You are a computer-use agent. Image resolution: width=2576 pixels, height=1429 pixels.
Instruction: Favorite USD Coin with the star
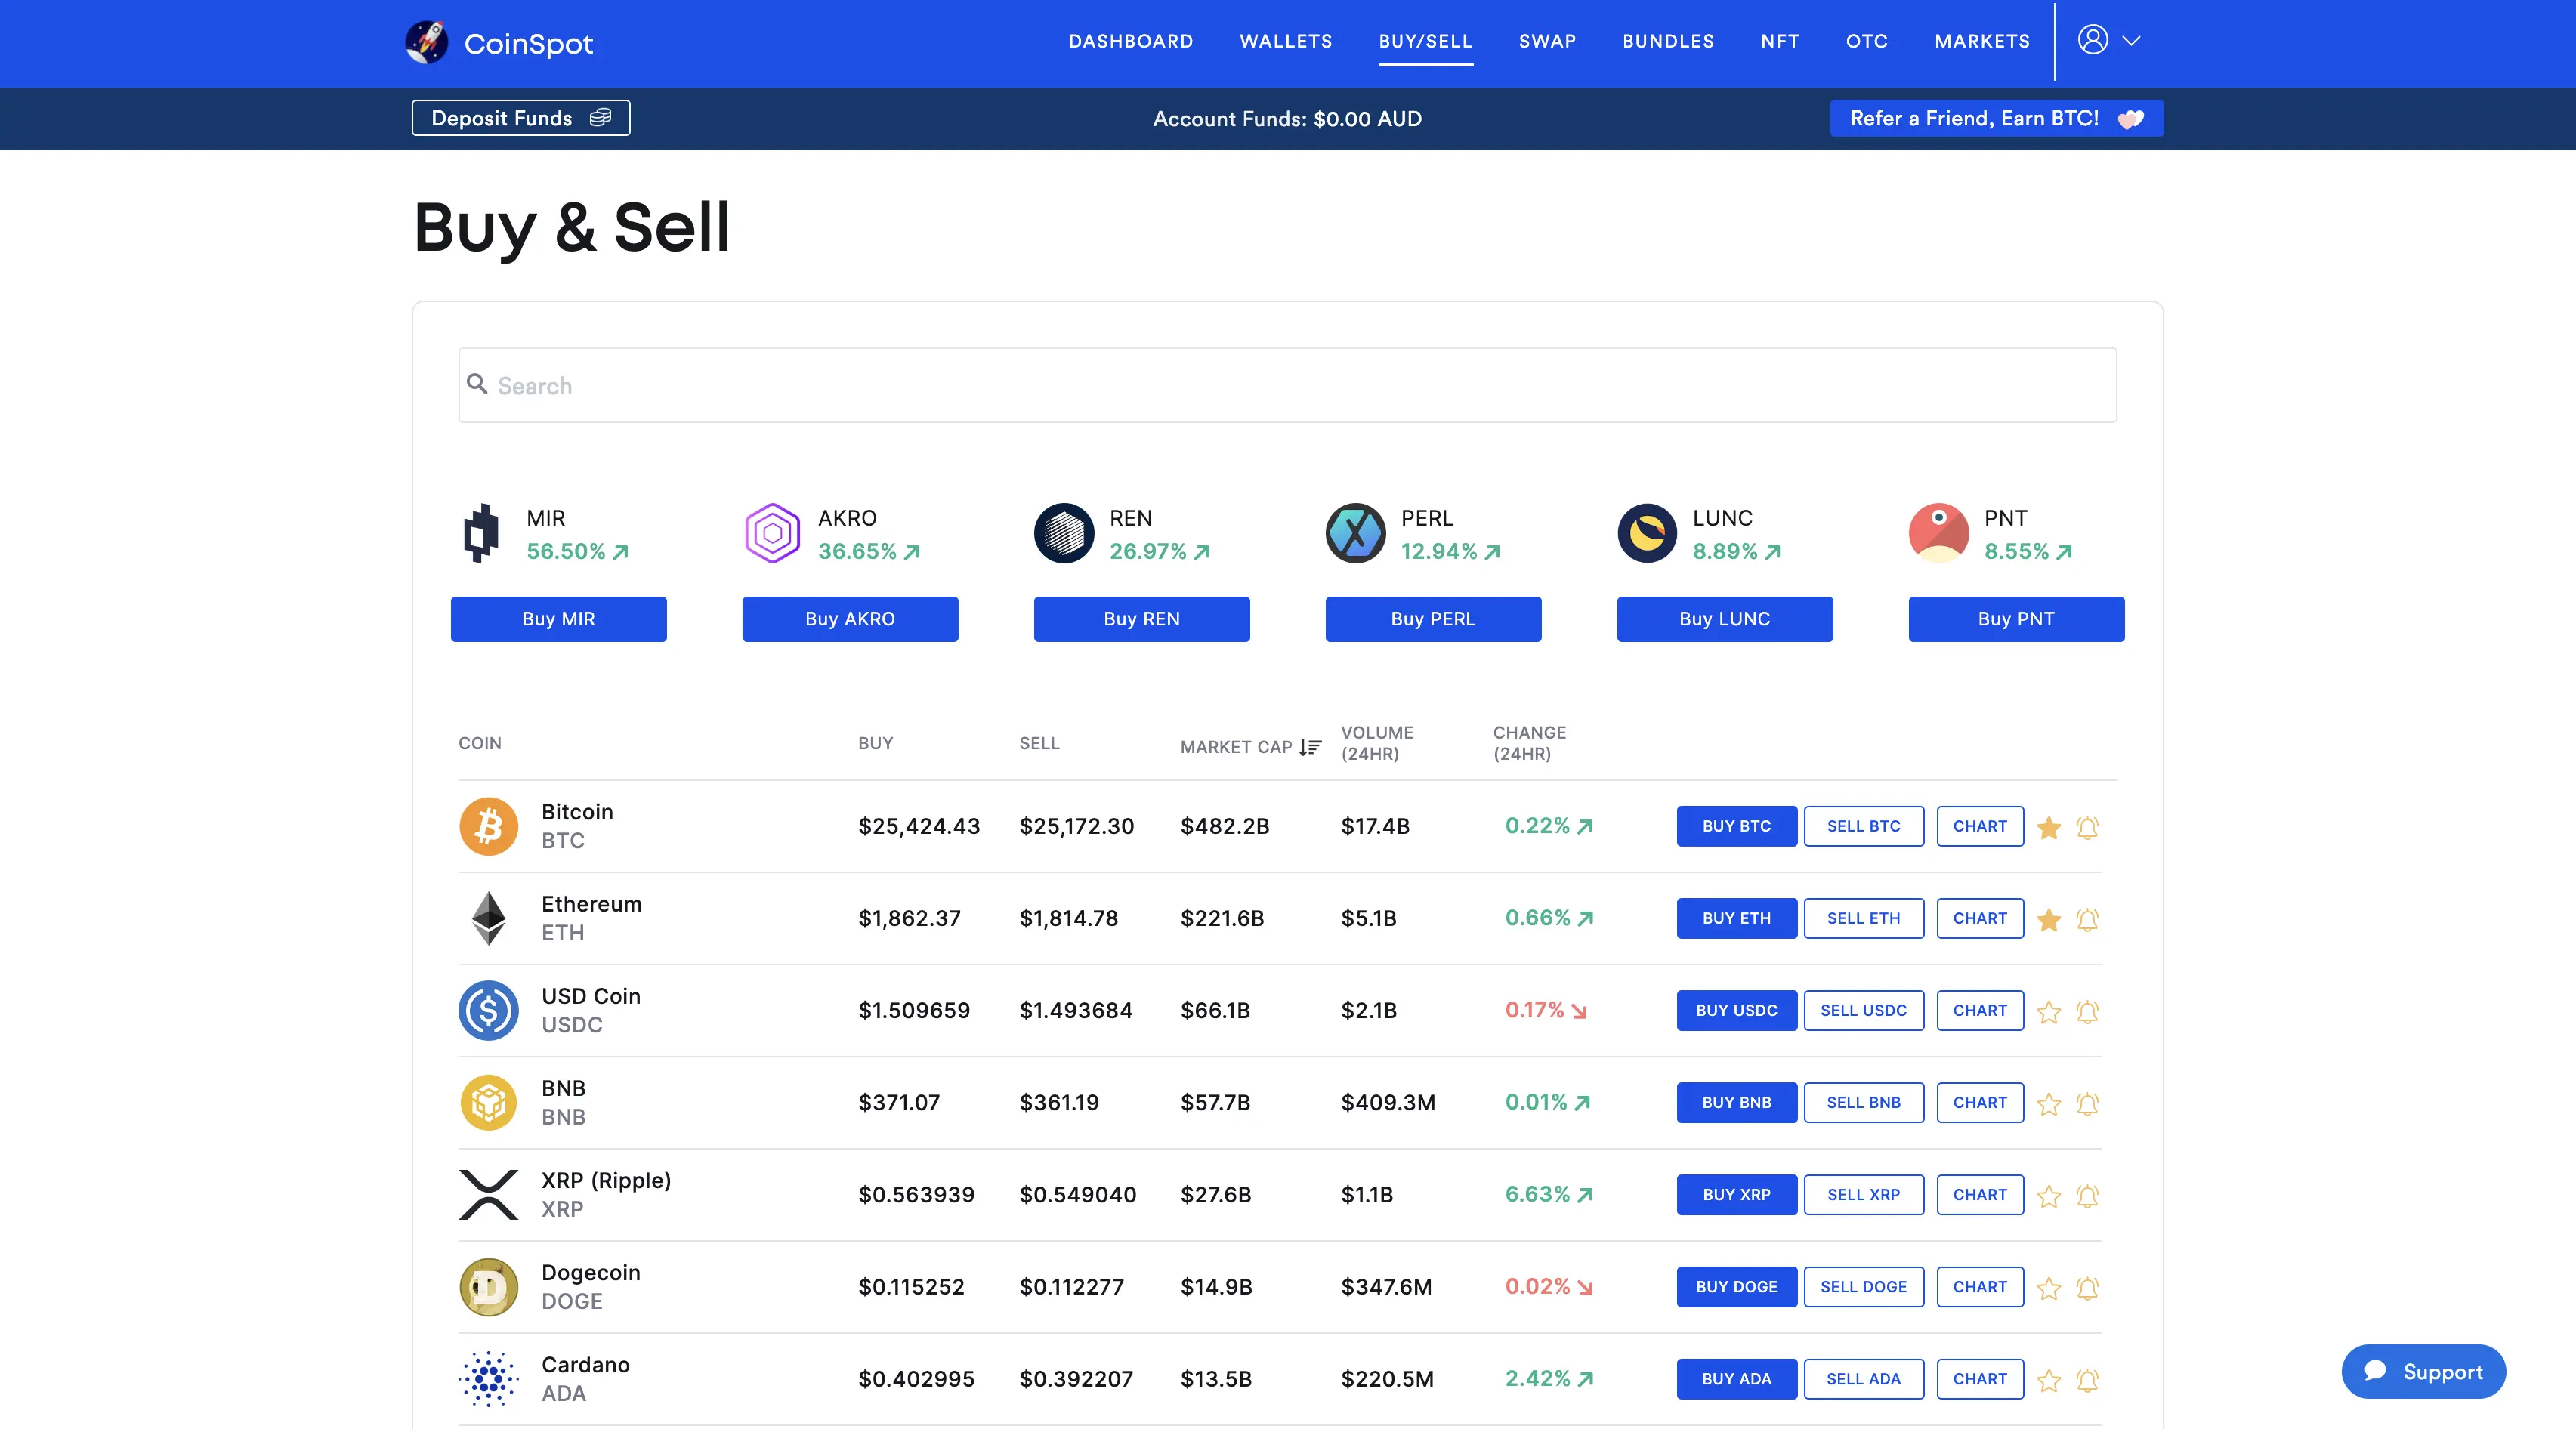click(2049, 1011)
